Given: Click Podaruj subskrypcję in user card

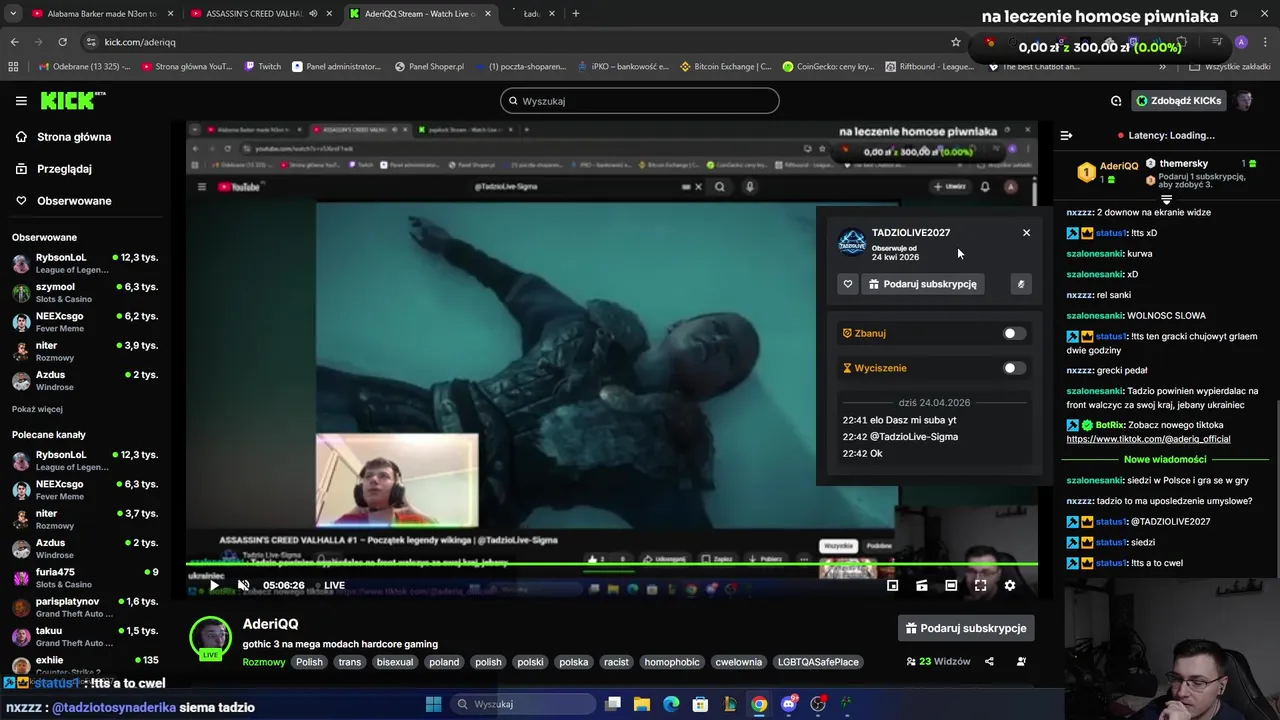Looking at the screenshot, I should coord(922,284).
